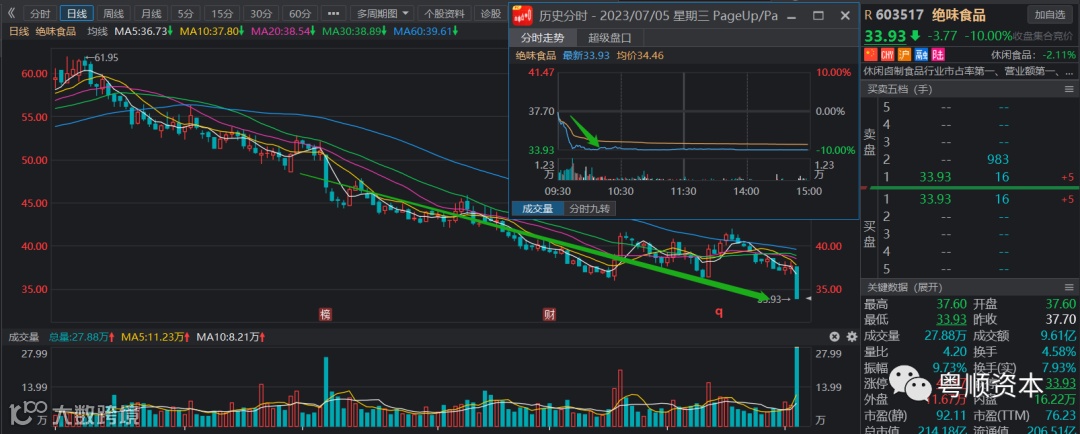Select the 60分 period
Image resolution: width=1080 pixels, height=434 pixels.
tap(300, 13)
